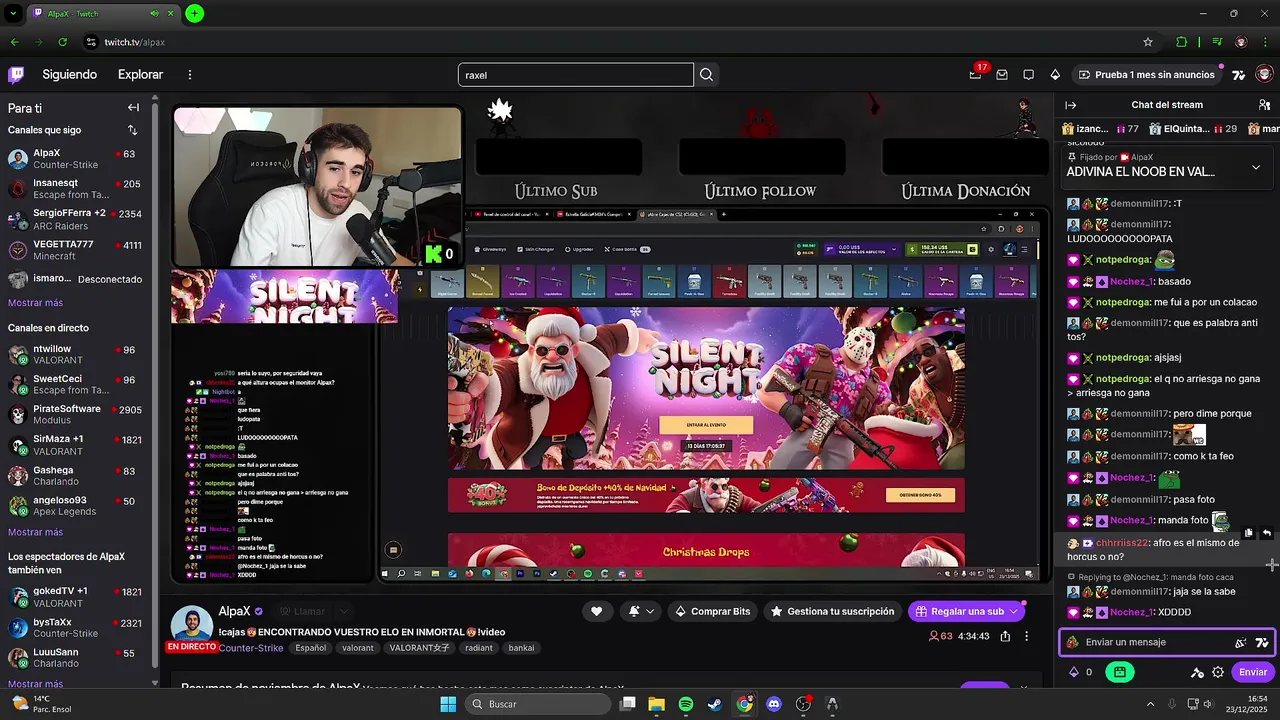Screen dimensions: 1280x720
Task: Open the Twitch more options menu
Action: [x=190, y=74]
